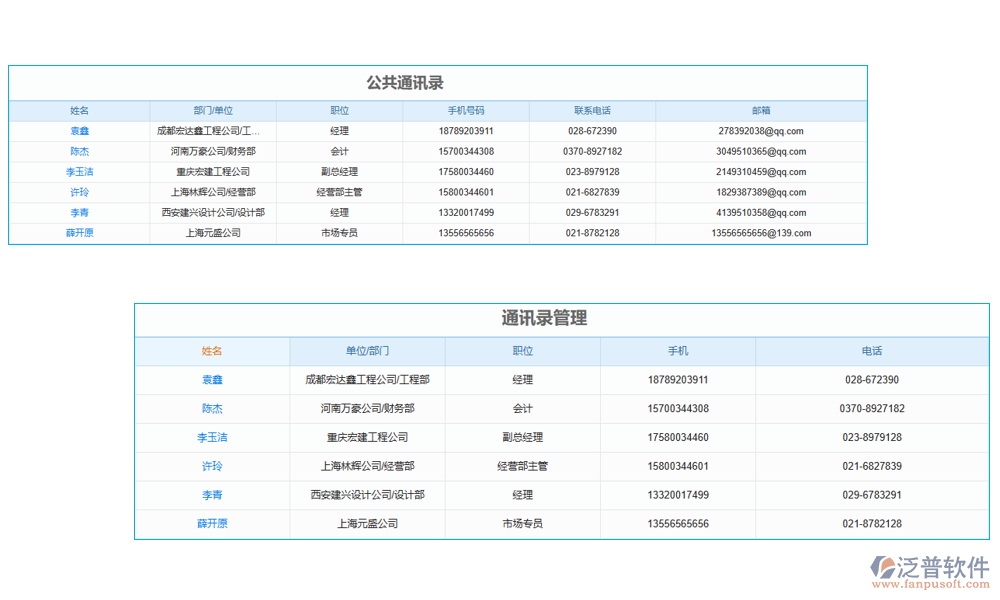This screenshot has height=600, width=1000.
Task: Click the 手机号码 column header
Action: 466,111
